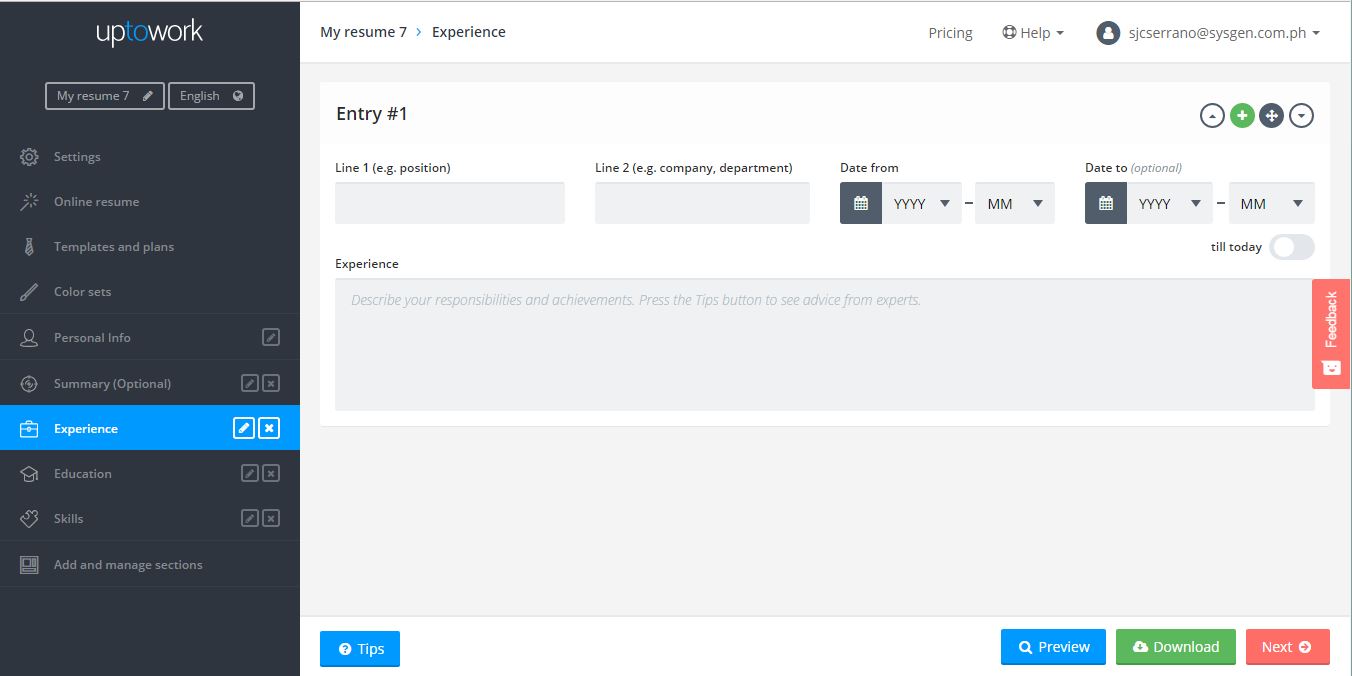Remove the Skills section with X icon

(271, 519)
